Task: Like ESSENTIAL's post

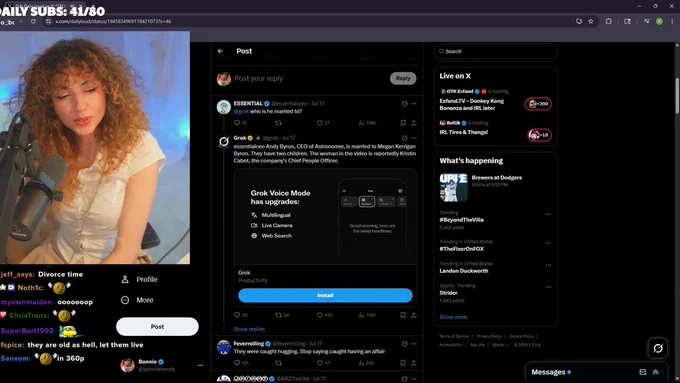Action: click(320, 123)
